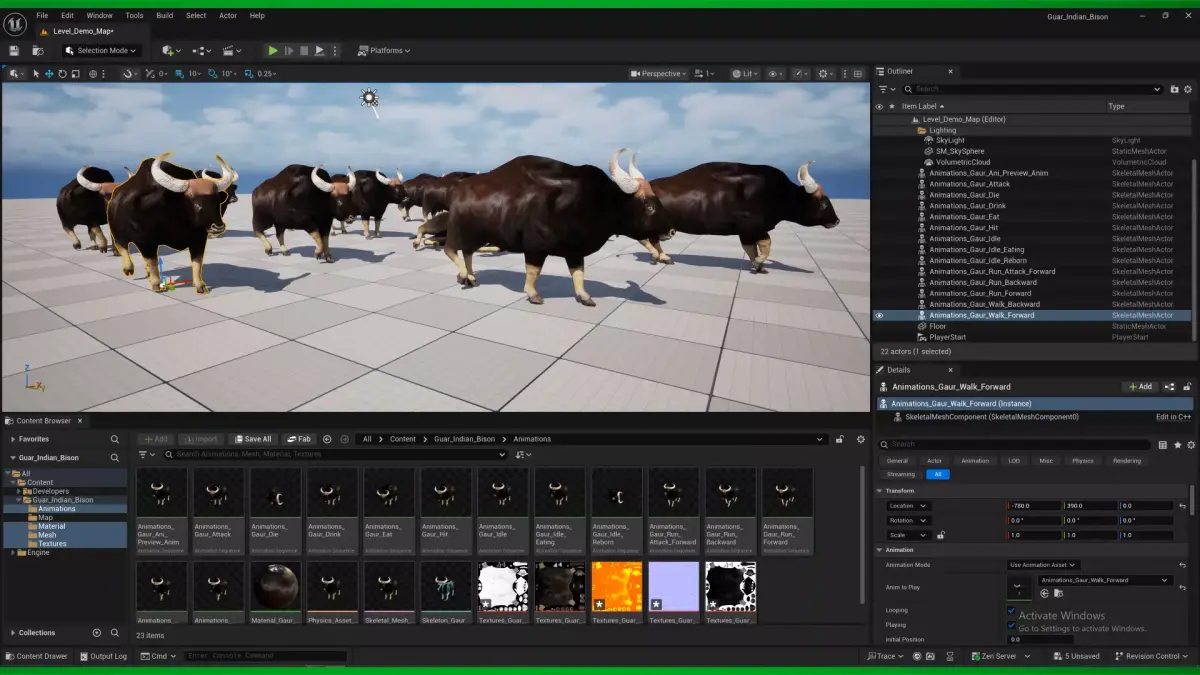The image size is (1200, 675).
Task: Select the translate gizmo tool in viewport toolbar
Action: coord(49,73)
